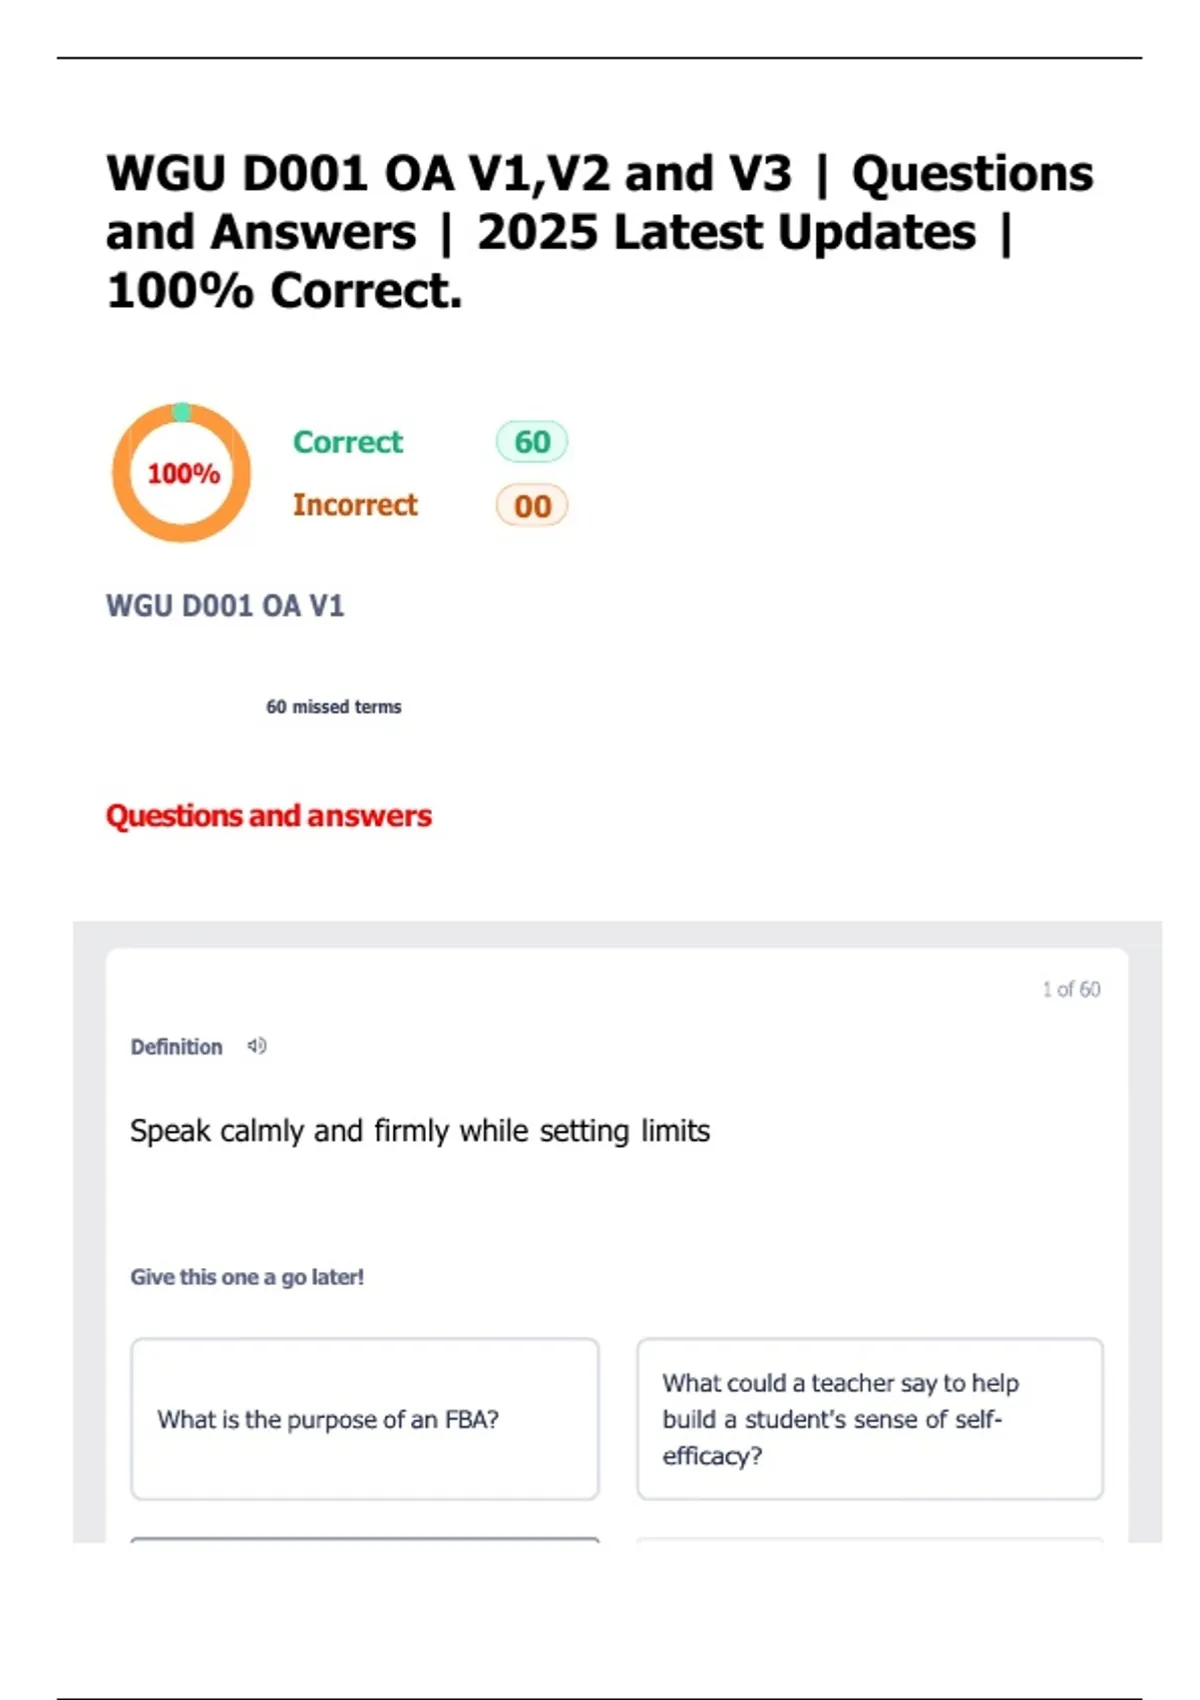Select the orange 00 incorrect count badge
Image resolution: width=1200 pixels, height=1700 pixels.
coord(532,506)
